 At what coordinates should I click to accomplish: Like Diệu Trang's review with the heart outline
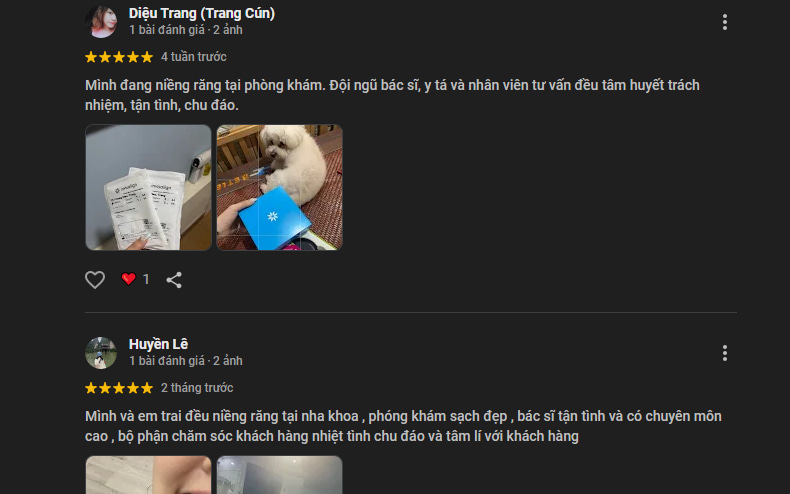tap(95, 280)
